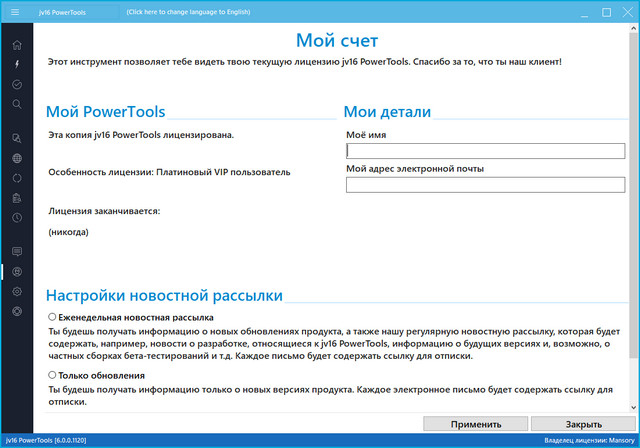
Task: Select the Только обновления radio option
Action: click(53, 375)
